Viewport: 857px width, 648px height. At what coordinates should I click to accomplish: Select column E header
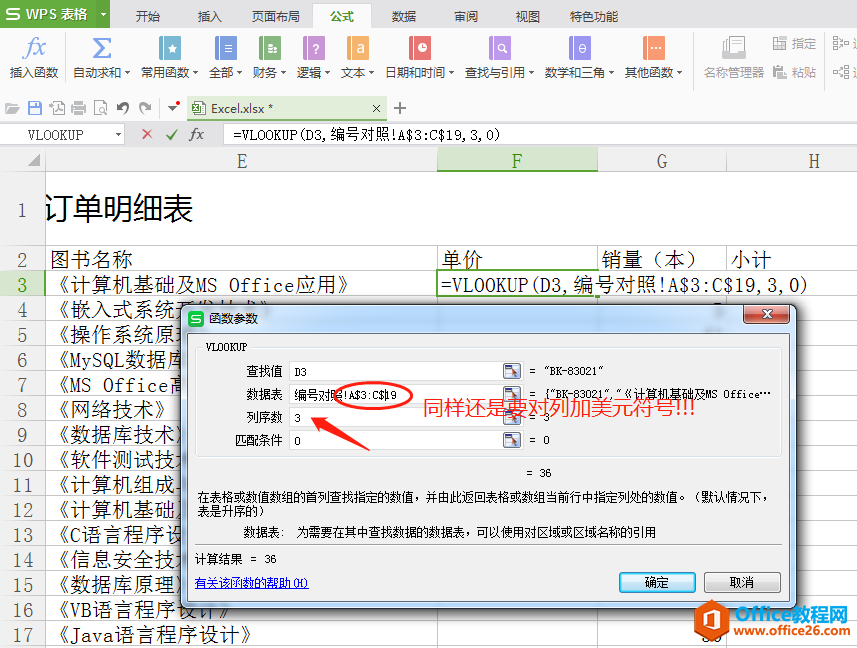[x=242, y=161]
